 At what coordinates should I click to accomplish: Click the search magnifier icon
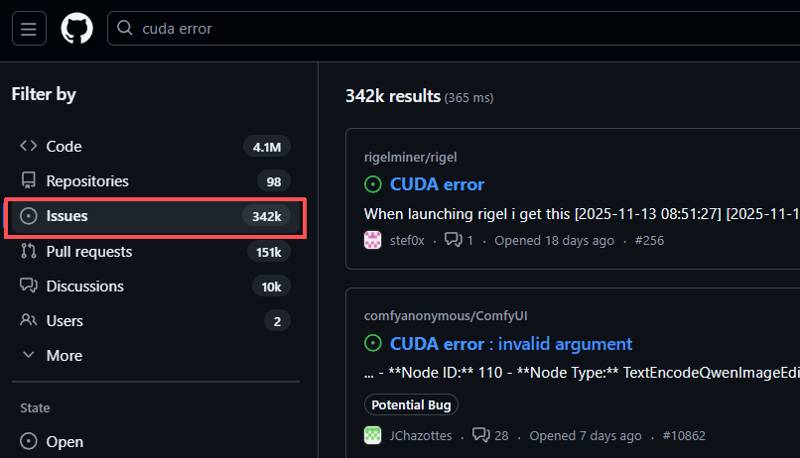pyautogui.click(x=125, y=28)
